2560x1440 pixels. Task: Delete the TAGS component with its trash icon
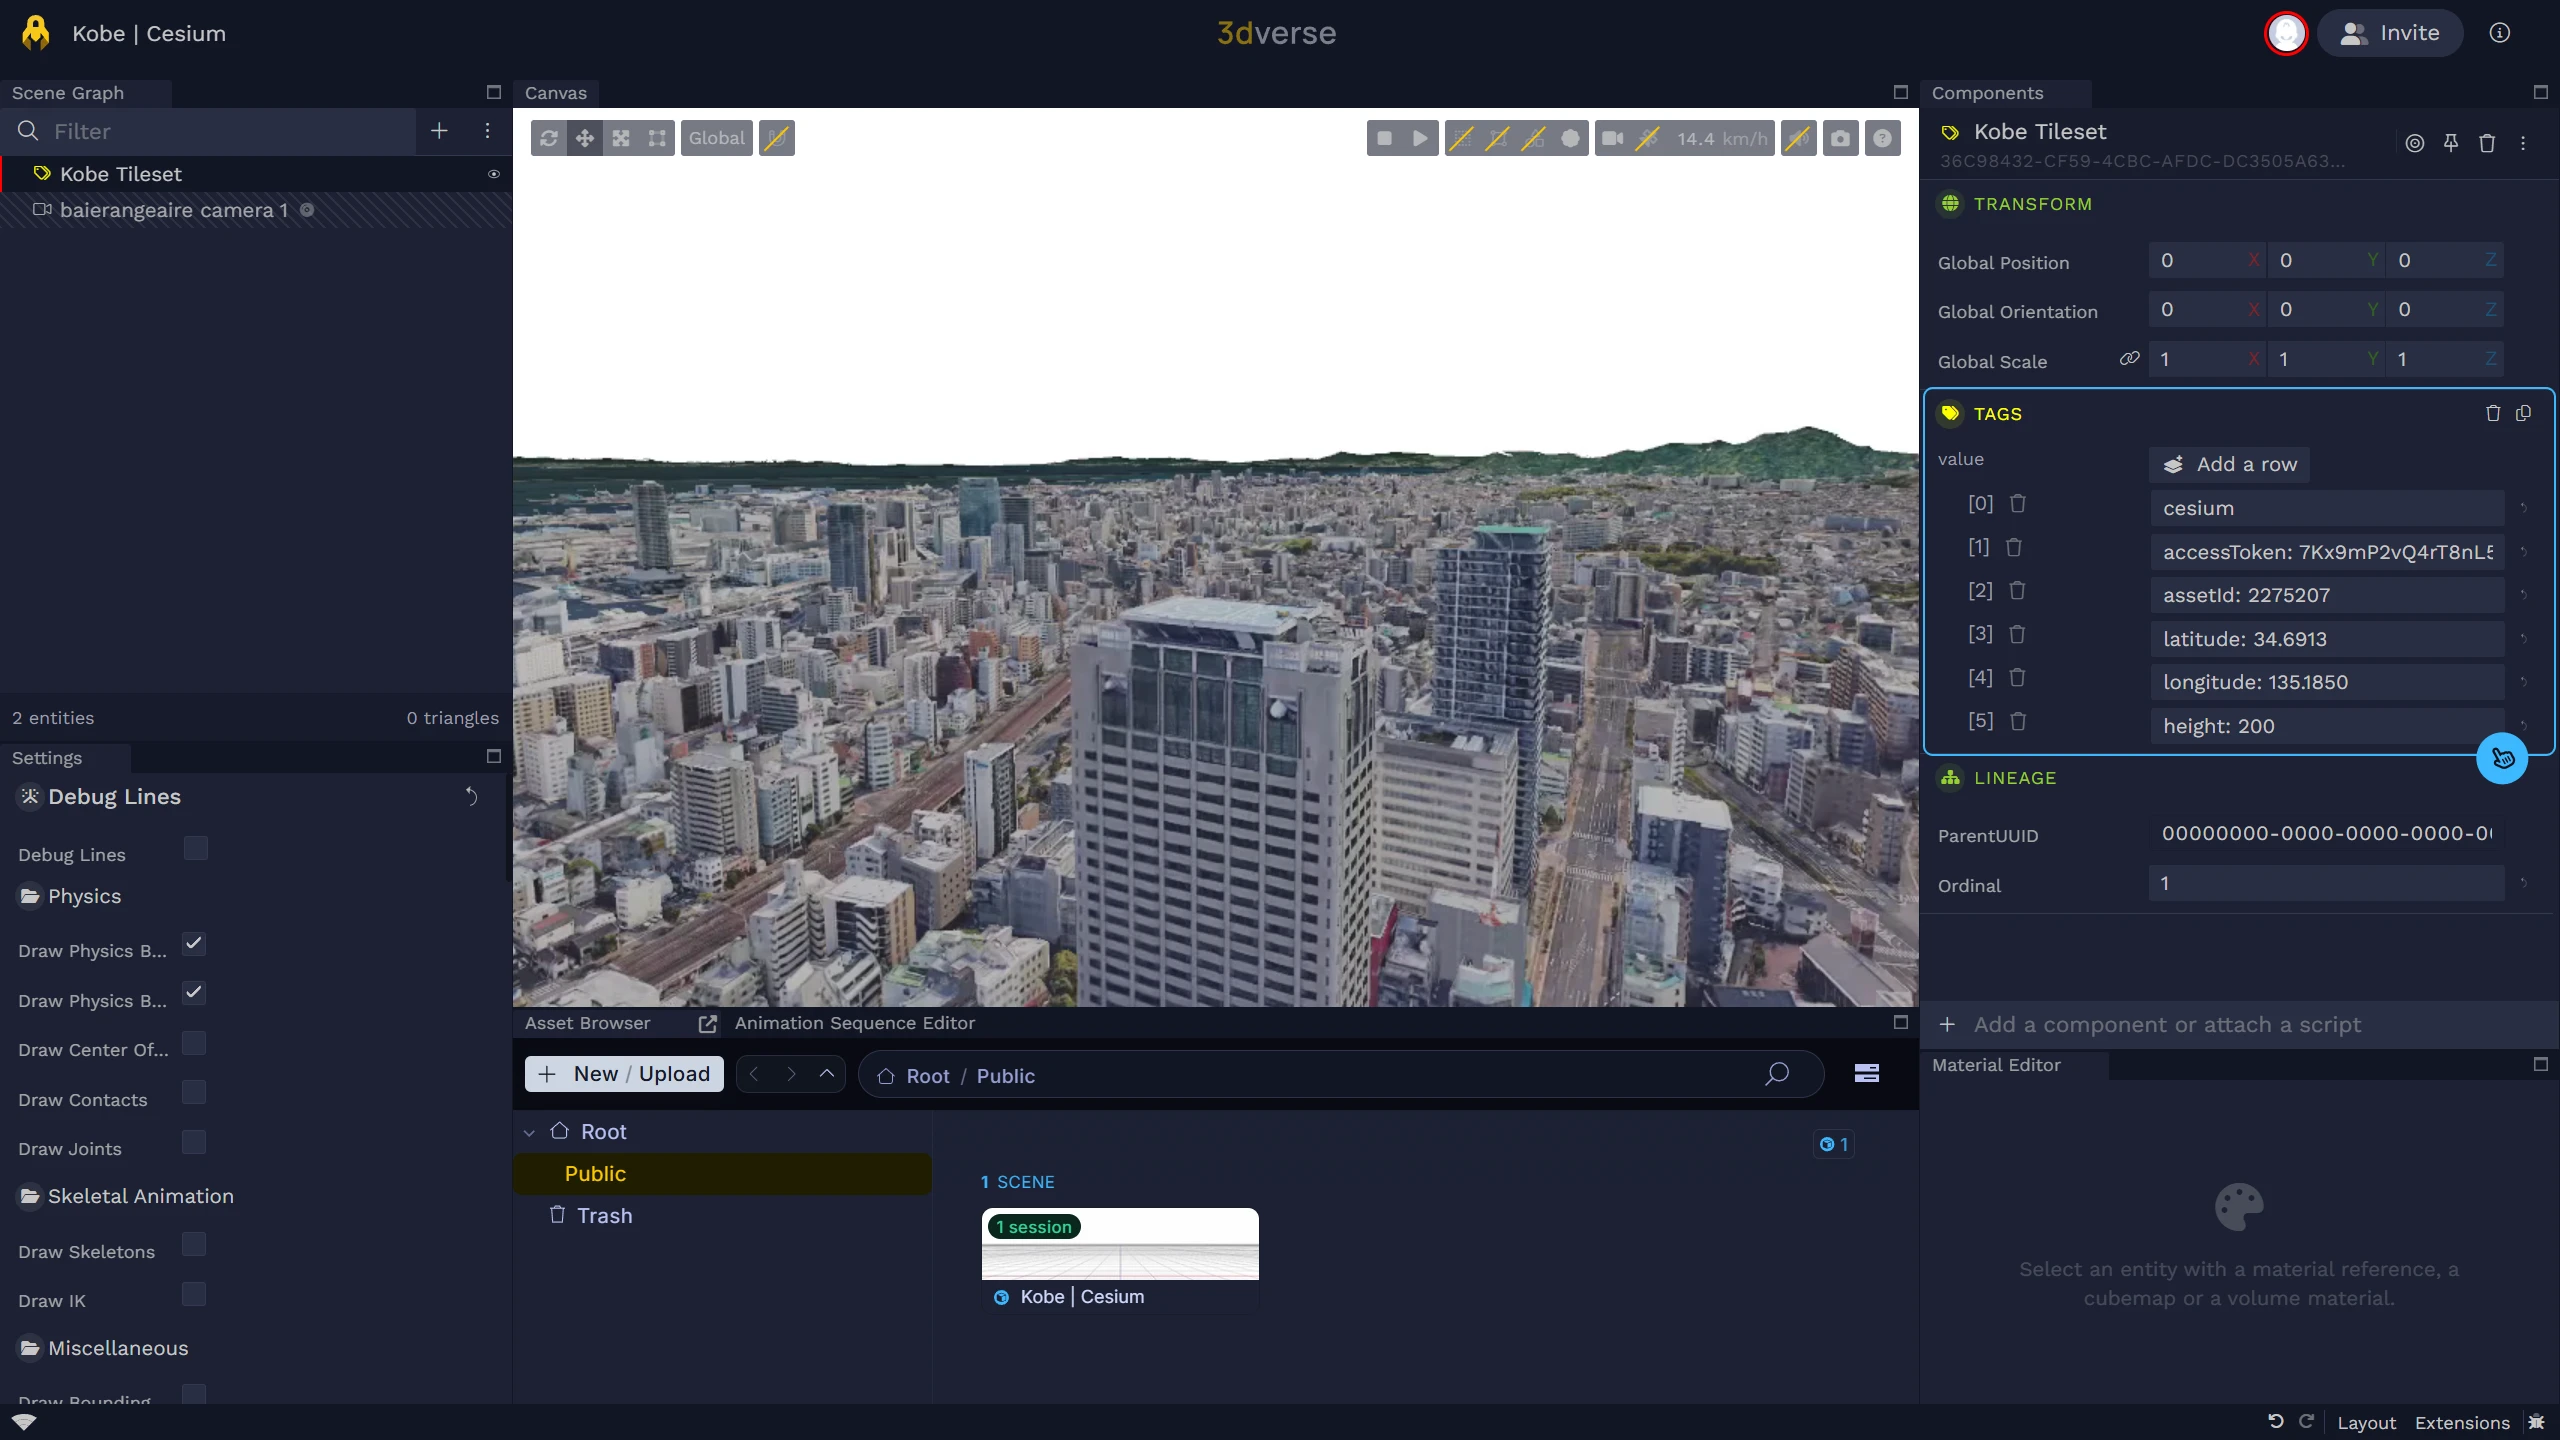pos(2493,413)
